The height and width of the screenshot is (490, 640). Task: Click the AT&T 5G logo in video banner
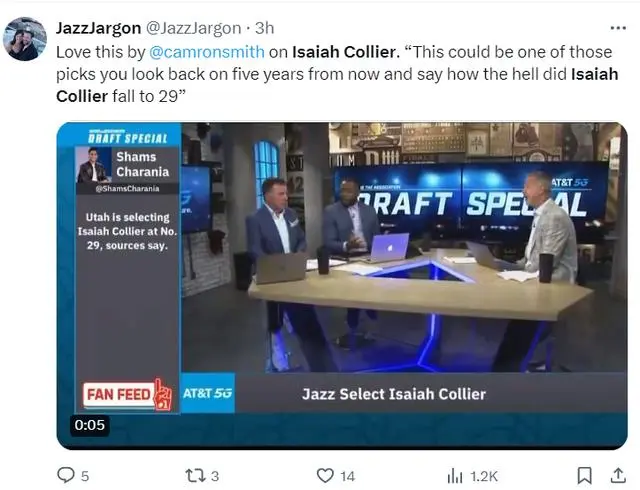point(207,393)
